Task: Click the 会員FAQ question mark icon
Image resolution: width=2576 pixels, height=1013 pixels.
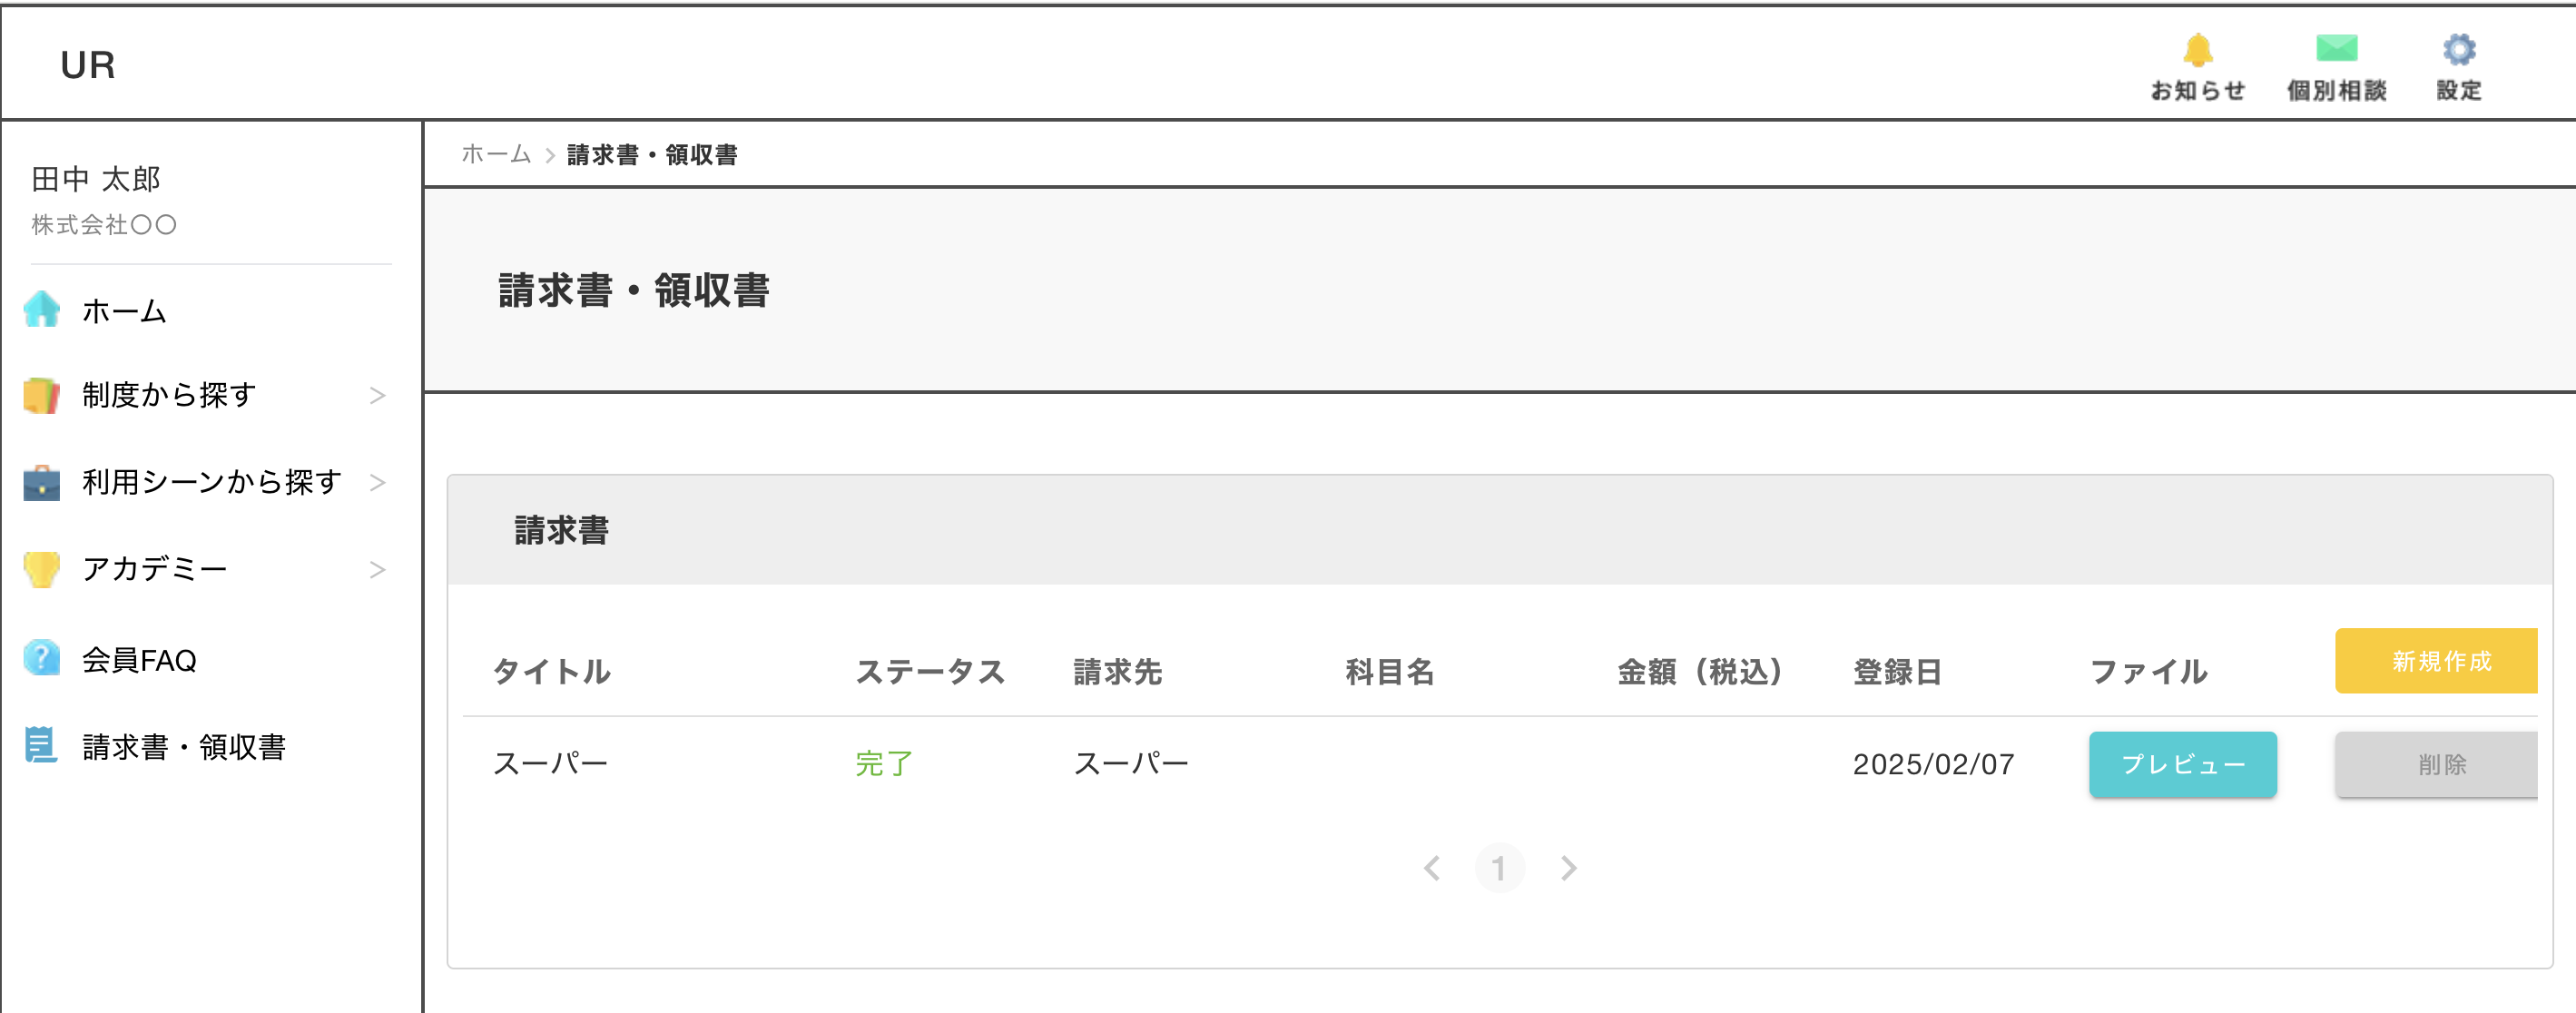Action: click(42, 658)
